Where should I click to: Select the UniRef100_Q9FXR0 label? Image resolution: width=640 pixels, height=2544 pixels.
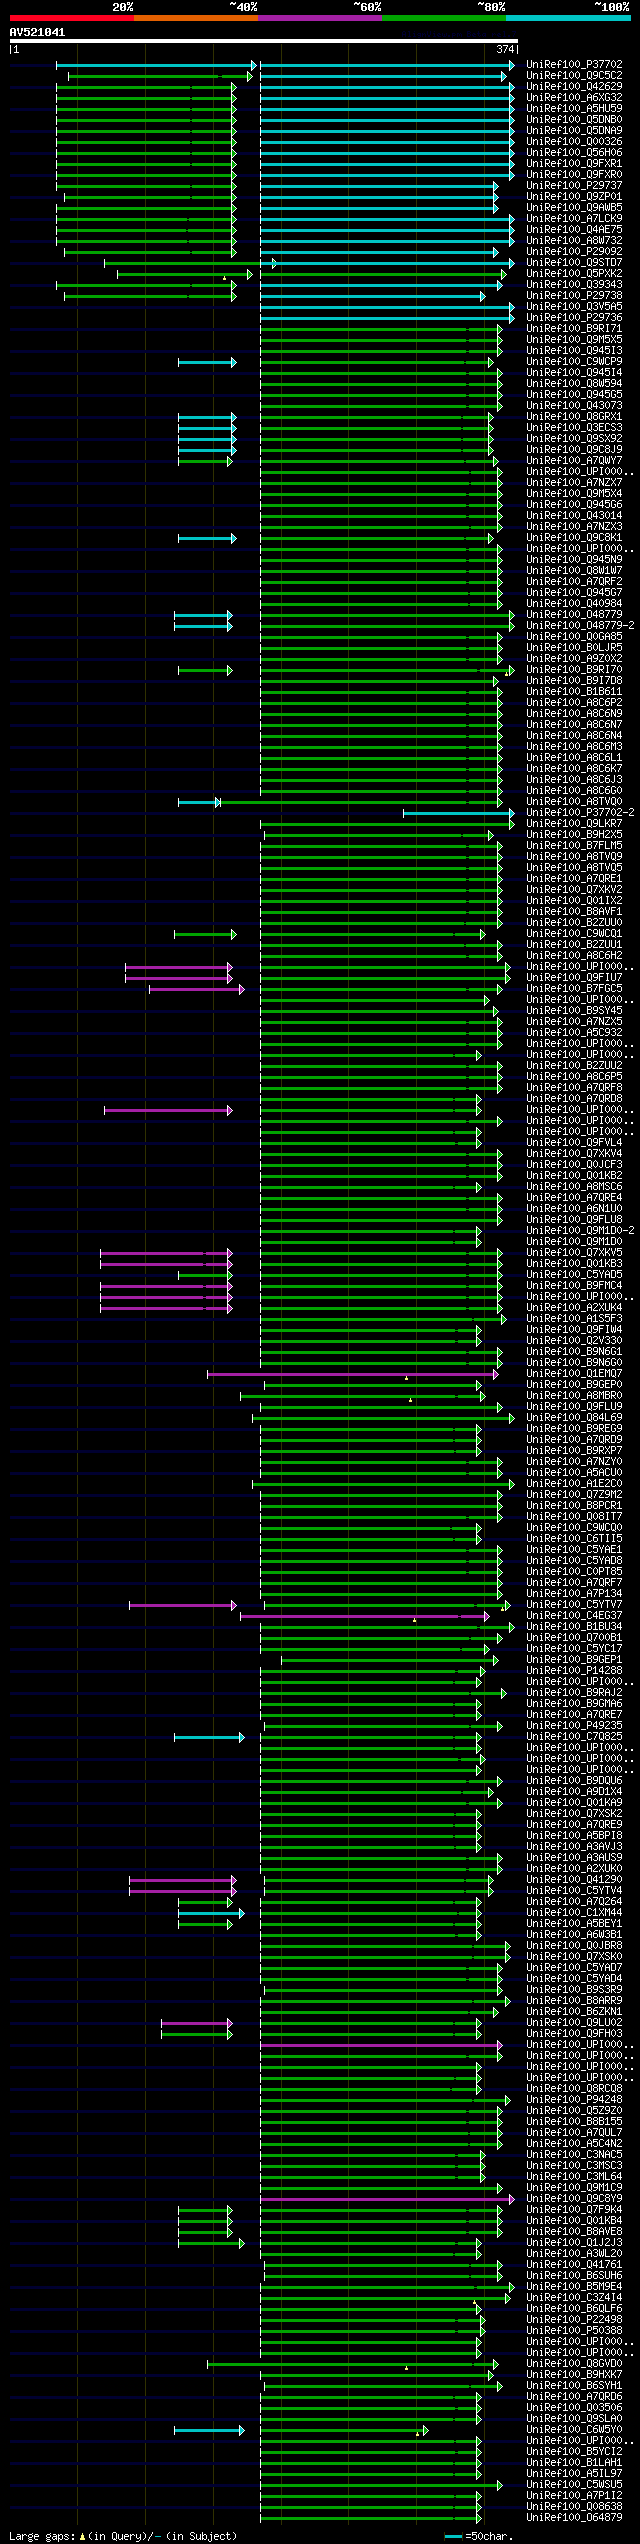pyautogui.click(x=574, y=174)
